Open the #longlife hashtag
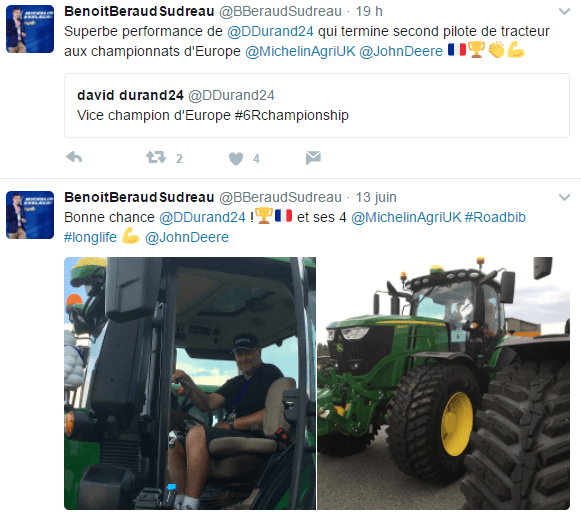The image size is (581, 519). click(90, 237)
